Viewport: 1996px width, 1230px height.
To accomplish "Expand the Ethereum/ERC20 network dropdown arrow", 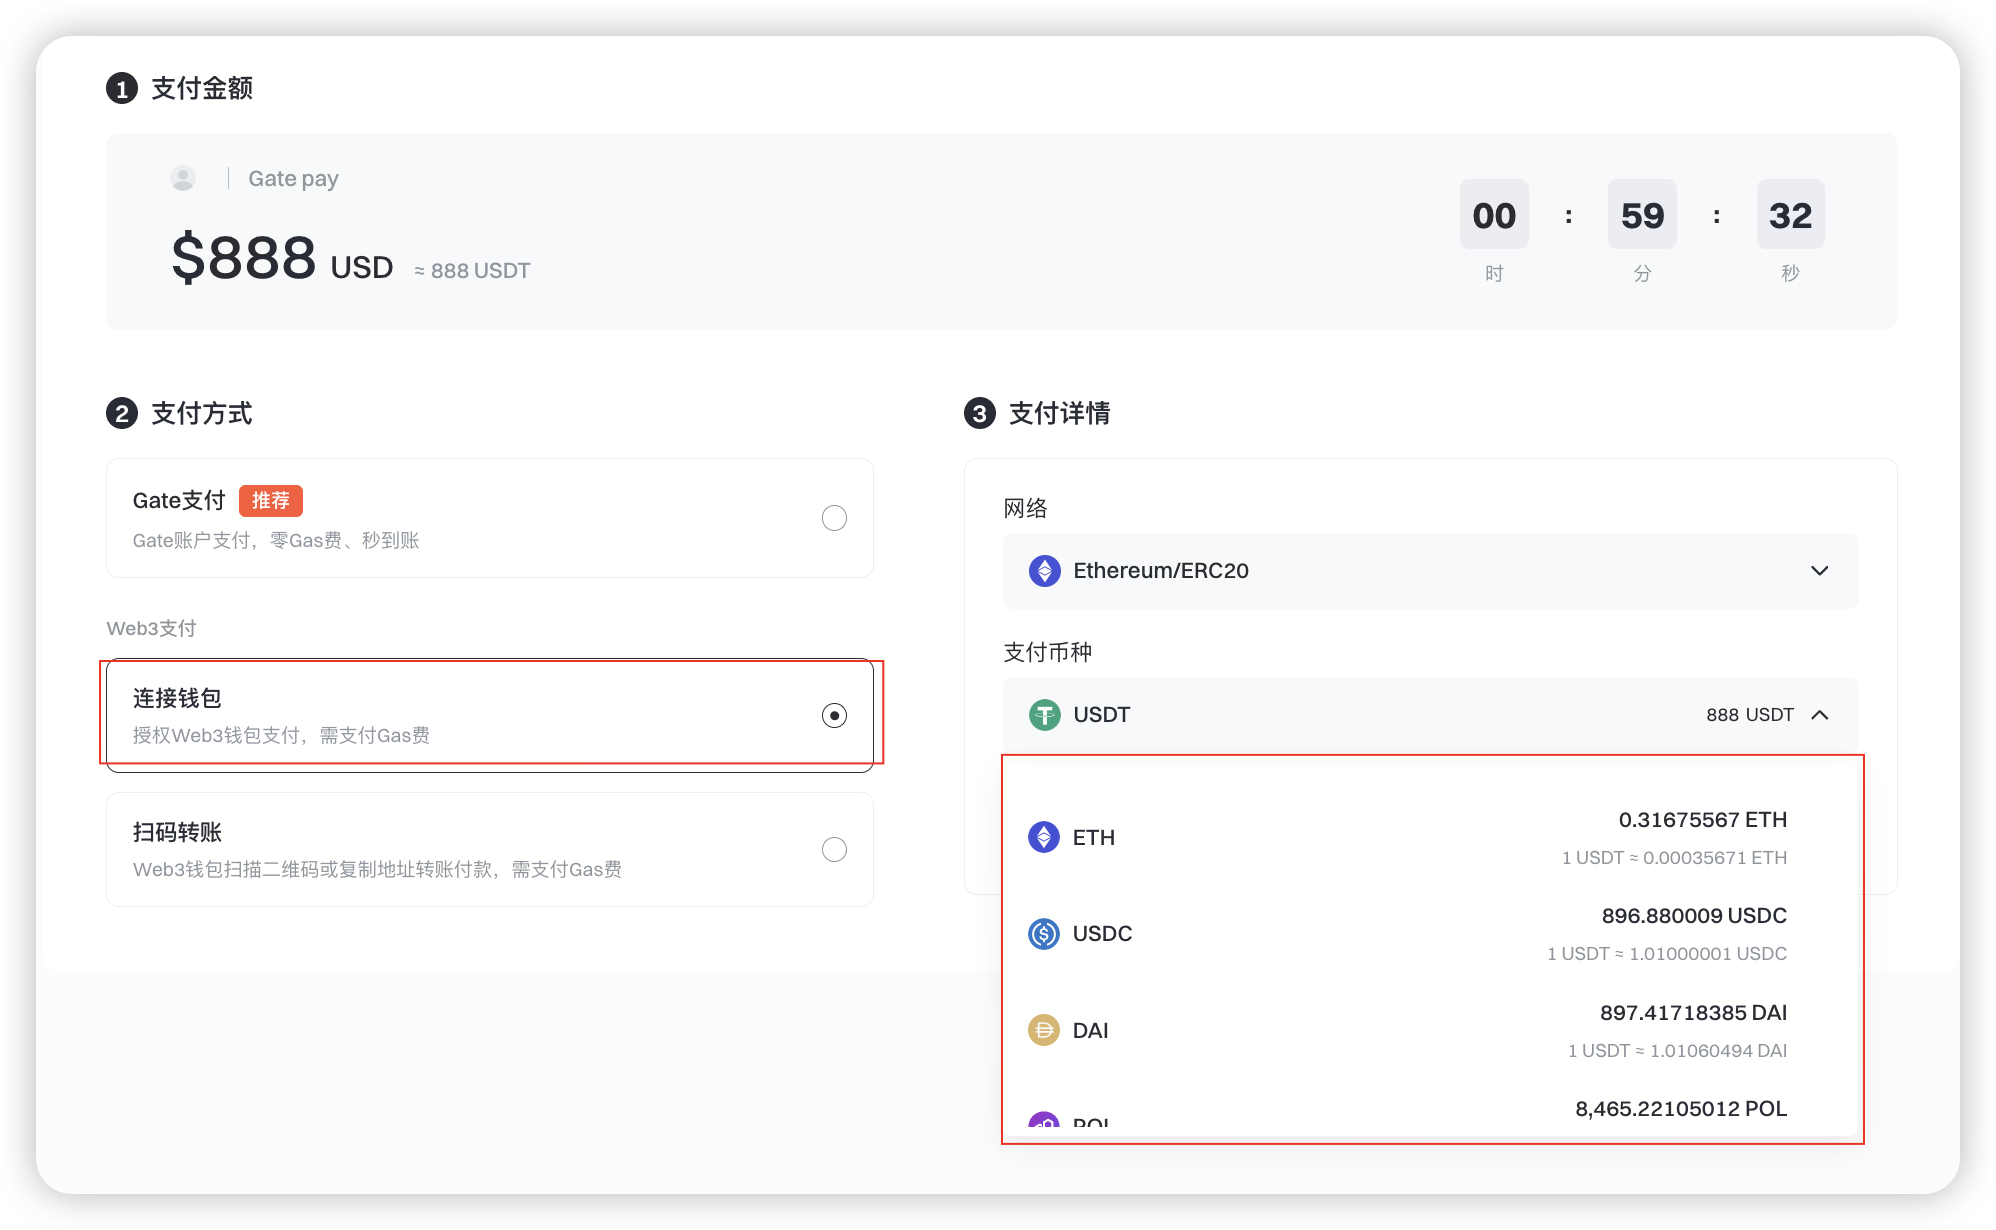I will 1819,571.
